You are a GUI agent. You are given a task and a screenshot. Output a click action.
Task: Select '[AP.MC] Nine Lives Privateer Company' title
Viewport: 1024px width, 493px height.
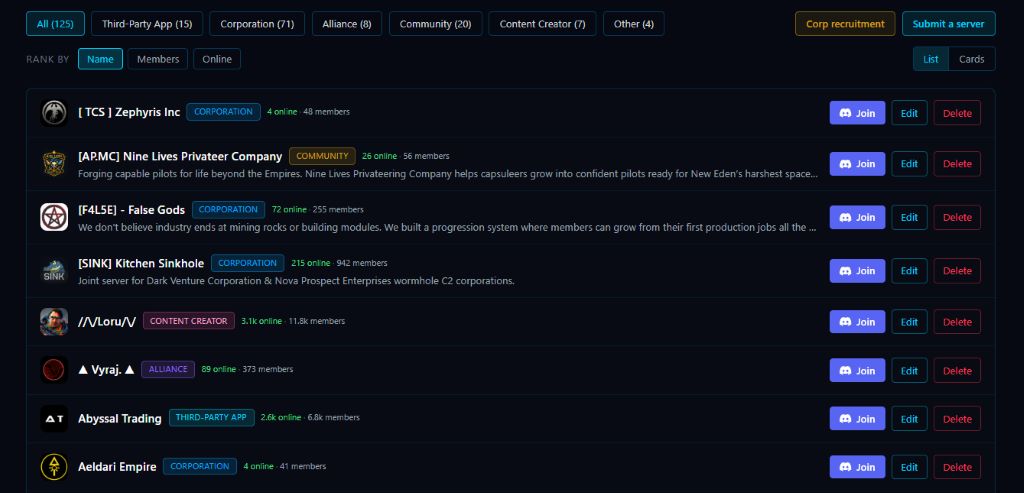tap(180, 157)
